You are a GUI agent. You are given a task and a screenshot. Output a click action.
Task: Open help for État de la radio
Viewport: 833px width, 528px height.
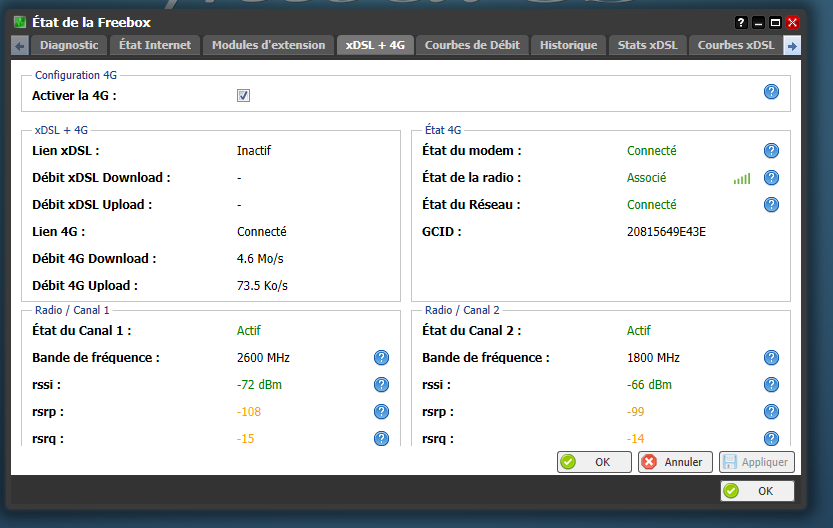pyautogui.click(x=771, y=178)
